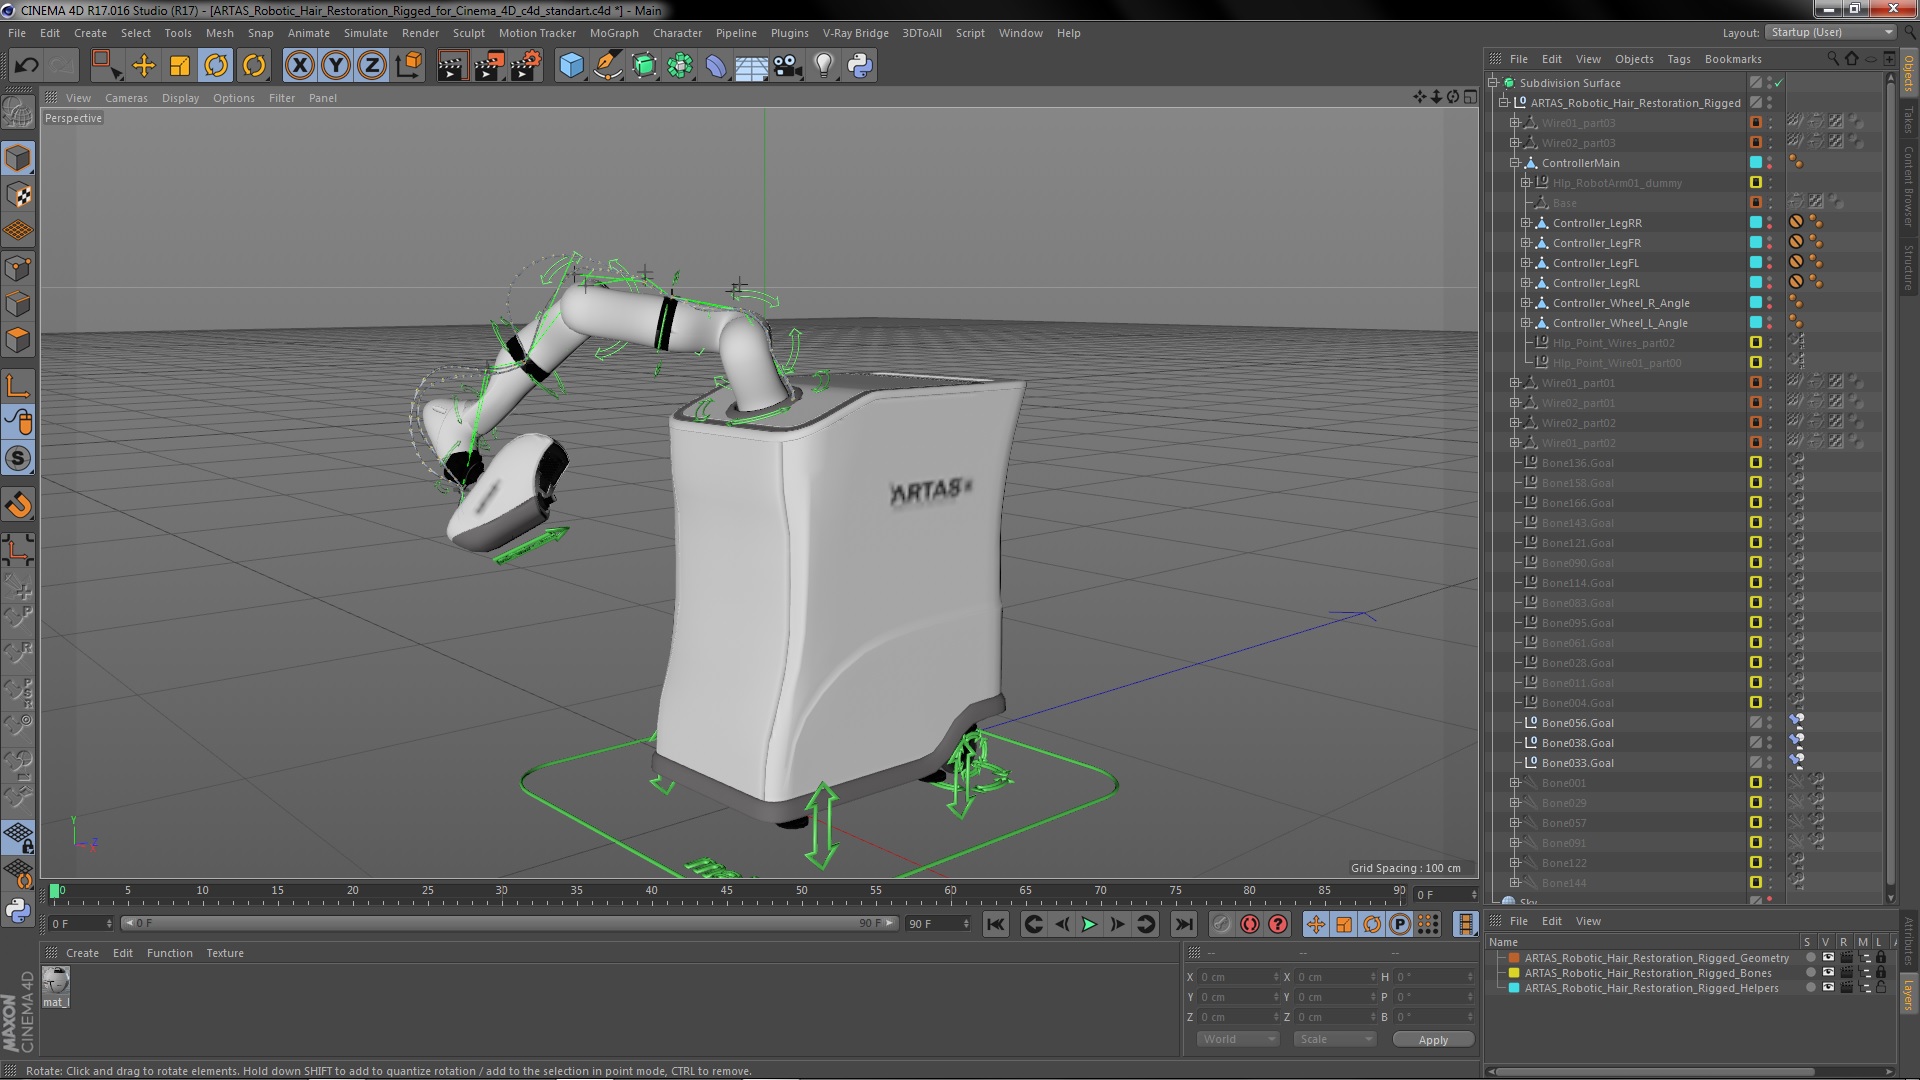1920x1080 pixels.
Task: Click Render View clapperboard icon
Action: pyautogui.click(x=452, y=66)
